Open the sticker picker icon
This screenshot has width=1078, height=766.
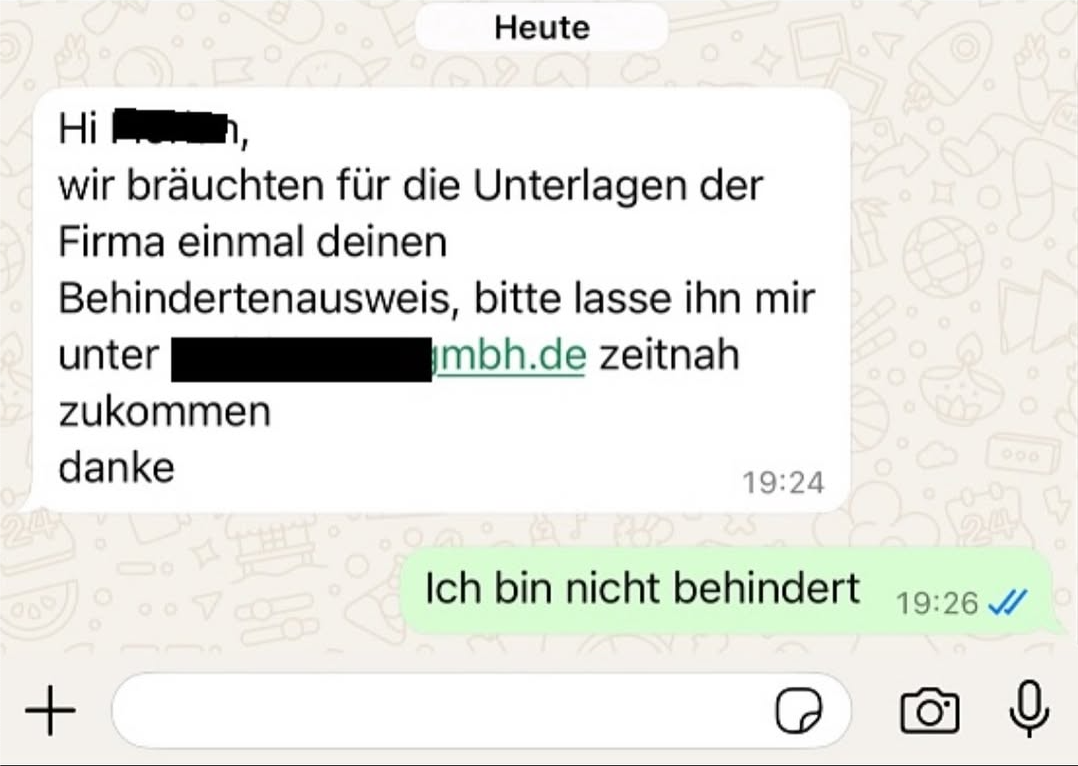point(799,711)
